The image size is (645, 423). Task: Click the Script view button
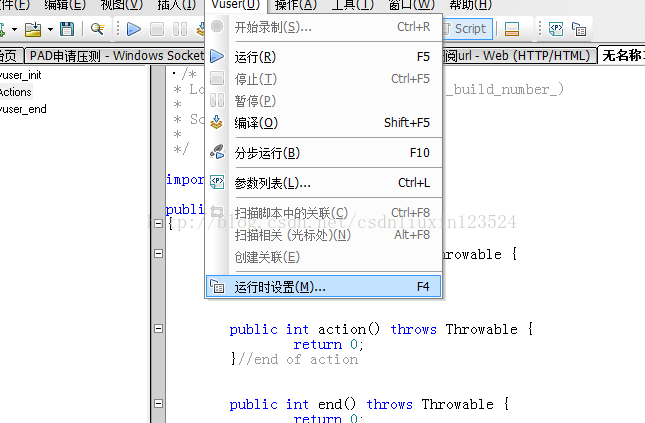[x=466, y=29]
